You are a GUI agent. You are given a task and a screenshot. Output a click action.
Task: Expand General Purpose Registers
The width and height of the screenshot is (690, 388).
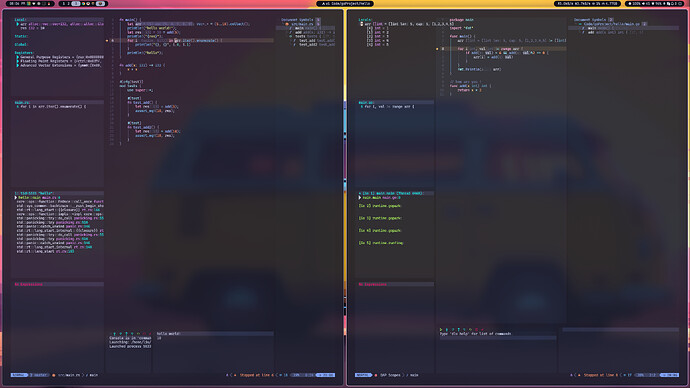point(18,57)
